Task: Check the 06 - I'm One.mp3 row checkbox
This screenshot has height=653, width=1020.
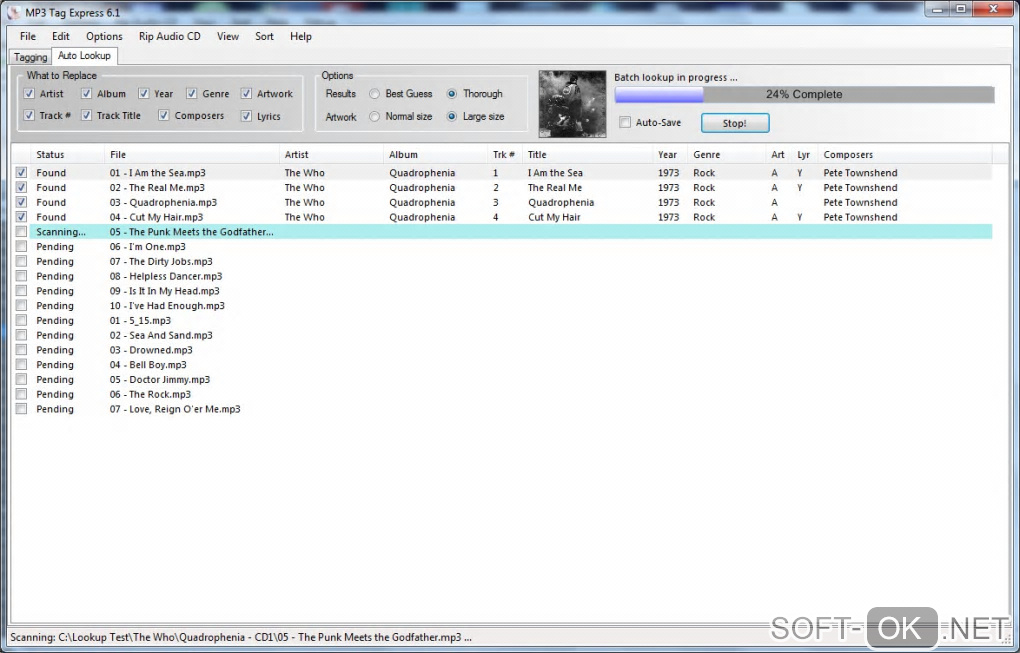Action: tap(21, 247)
